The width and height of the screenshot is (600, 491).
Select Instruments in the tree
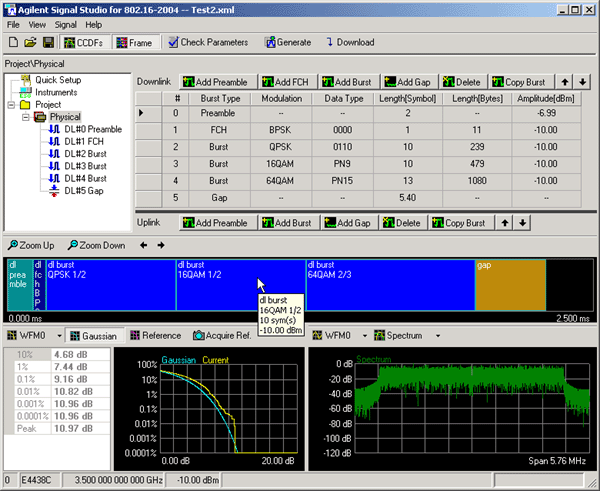click(56, 92)
